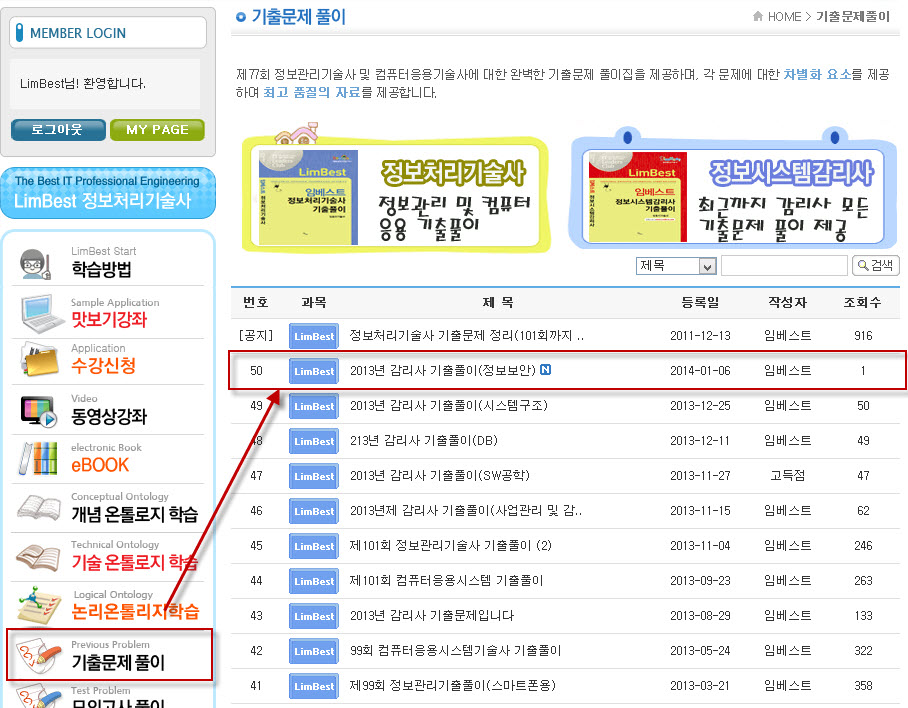908x708 pixels.
Task: Open post 2013년 감리사 기출풀이(SW공학)
Action: pos(440,475)
